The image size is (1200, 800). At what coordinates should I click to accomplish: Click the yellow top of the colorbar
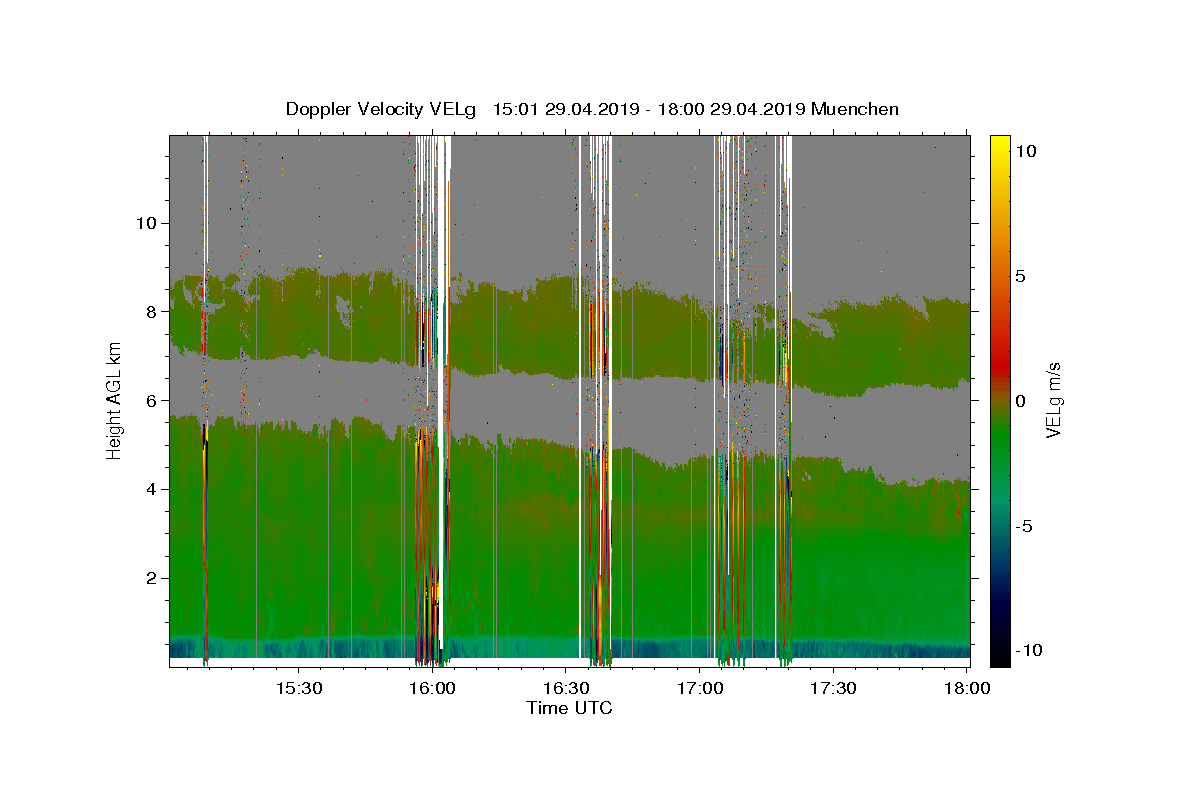(1000, 143)
